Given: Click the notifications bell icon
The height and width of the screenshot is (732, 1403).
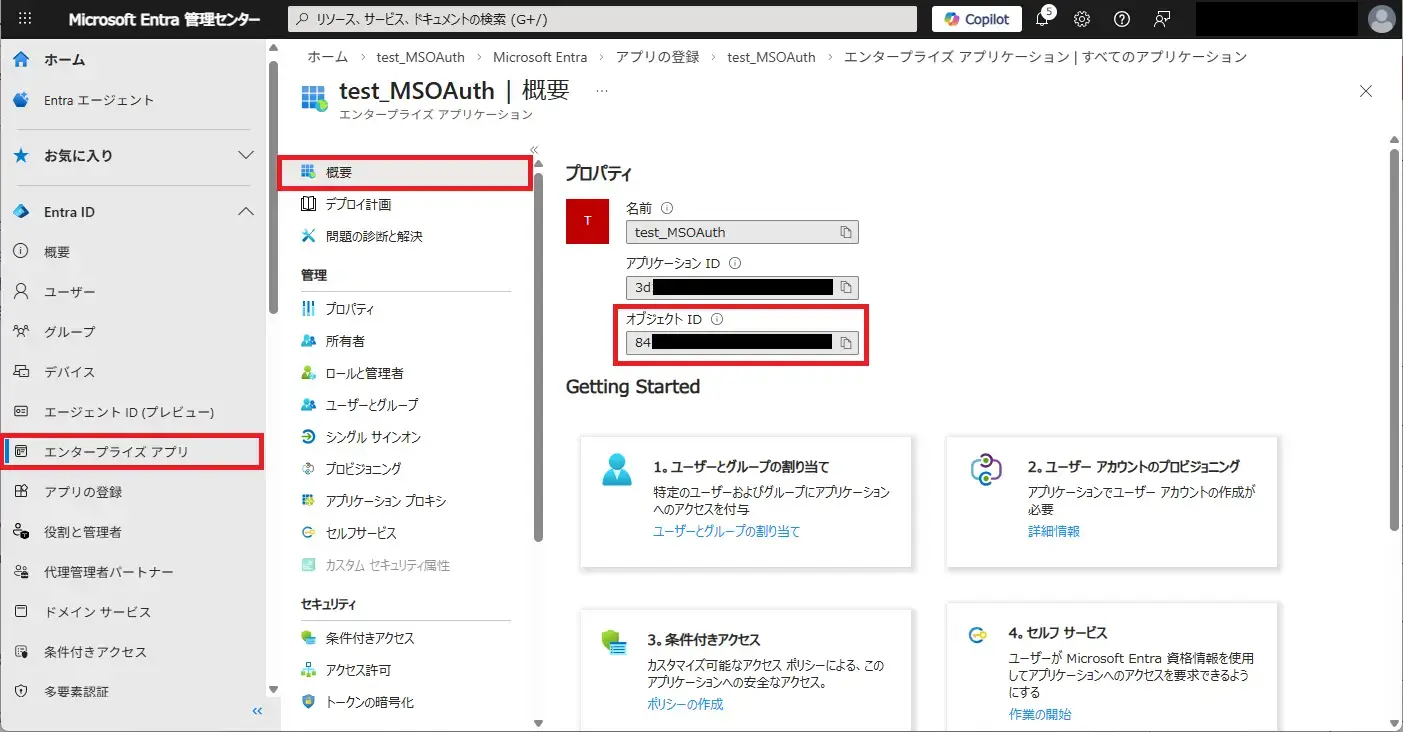Looking at the screenshot, I should point(1042,20).
